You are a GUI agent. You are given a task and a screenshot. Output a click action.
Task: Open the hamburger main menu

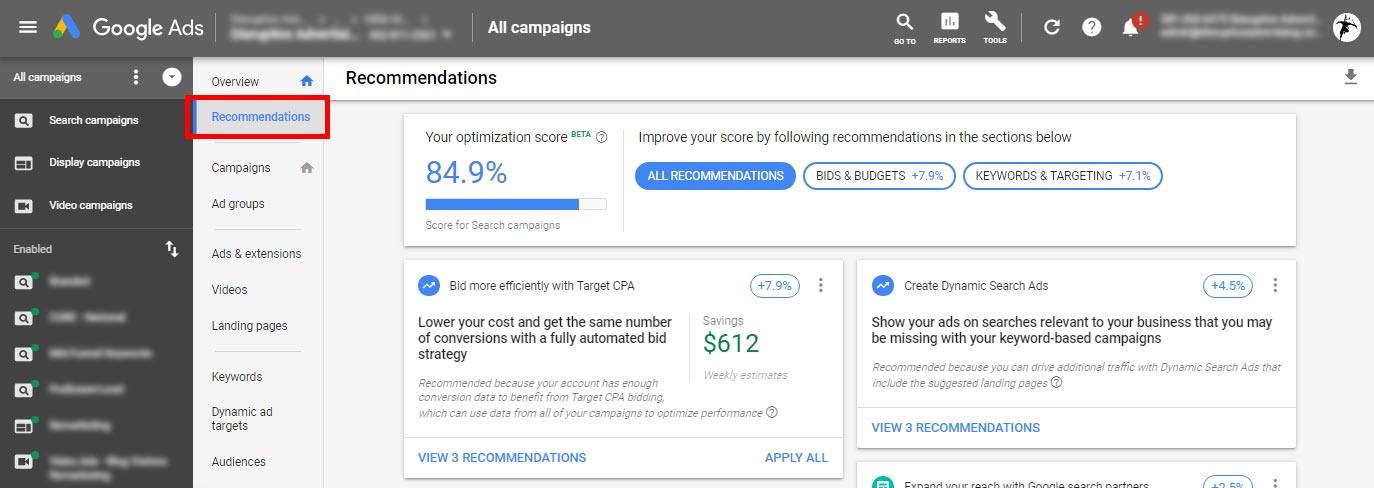point(28,27)
